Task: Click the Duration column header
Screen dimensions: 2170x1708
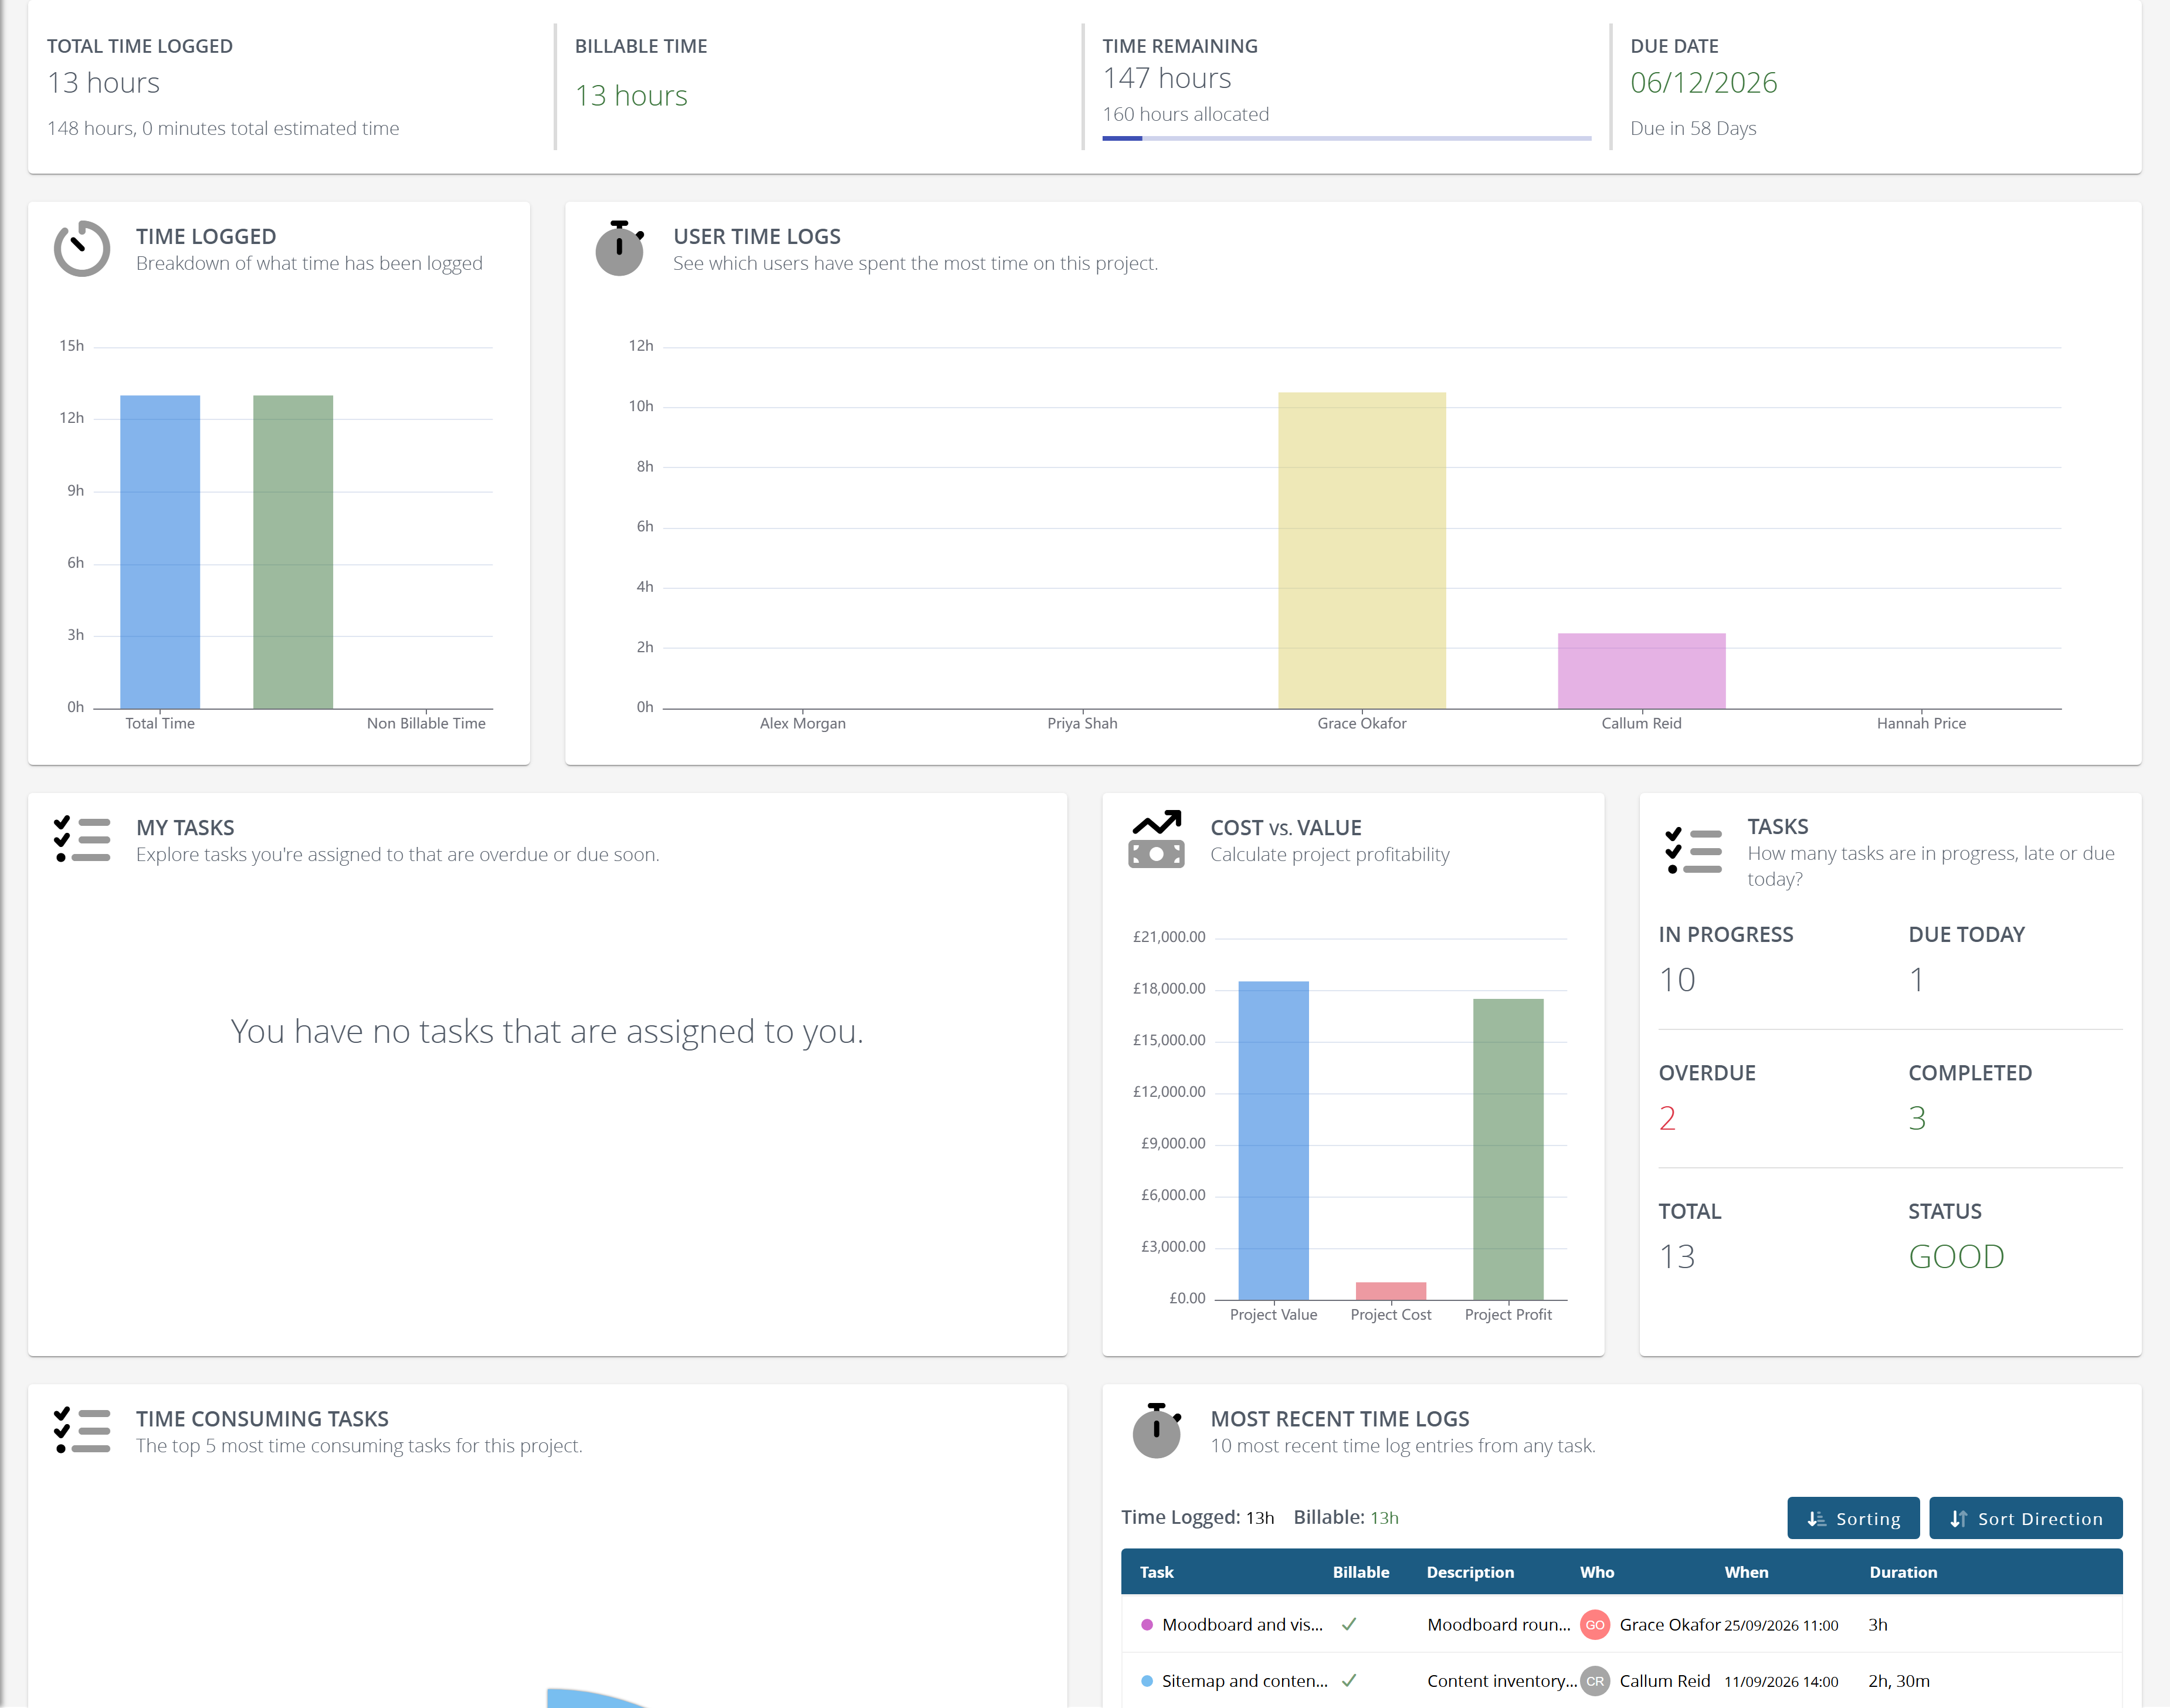Action: point(1903,1572)
